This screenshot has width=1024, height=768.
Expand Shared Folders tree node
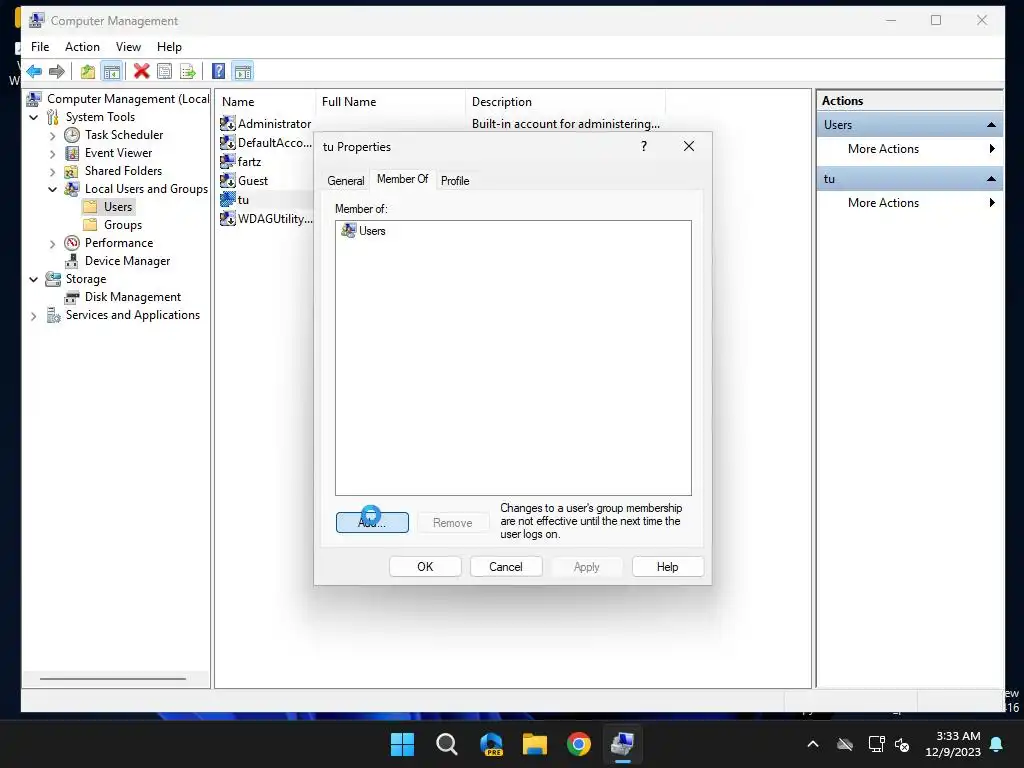pyautogui.click(x=53, y=171)
